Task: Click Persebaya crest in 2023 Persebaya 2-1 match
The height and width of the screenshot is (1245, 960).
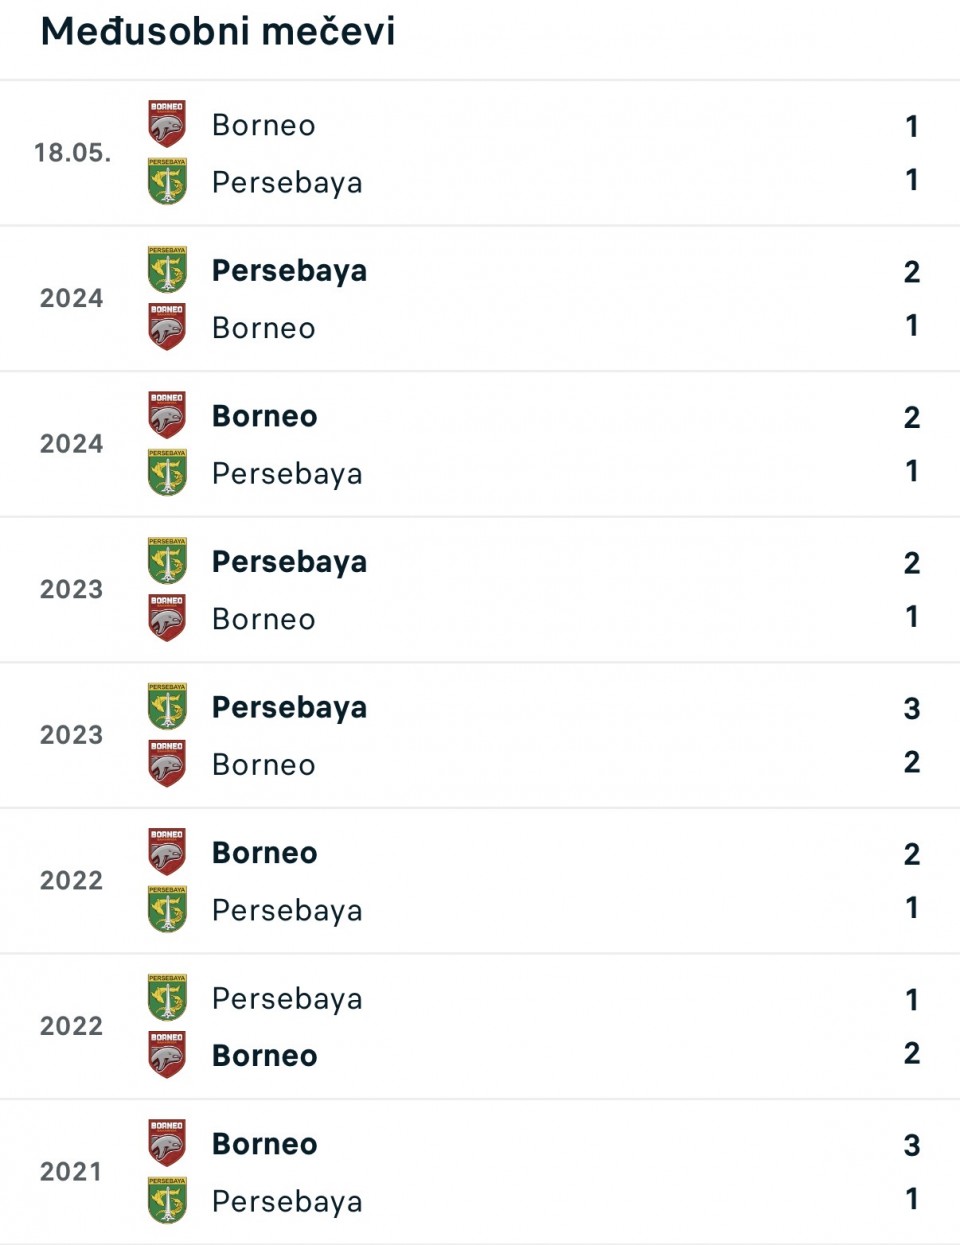Action: [x=167, y=561]
